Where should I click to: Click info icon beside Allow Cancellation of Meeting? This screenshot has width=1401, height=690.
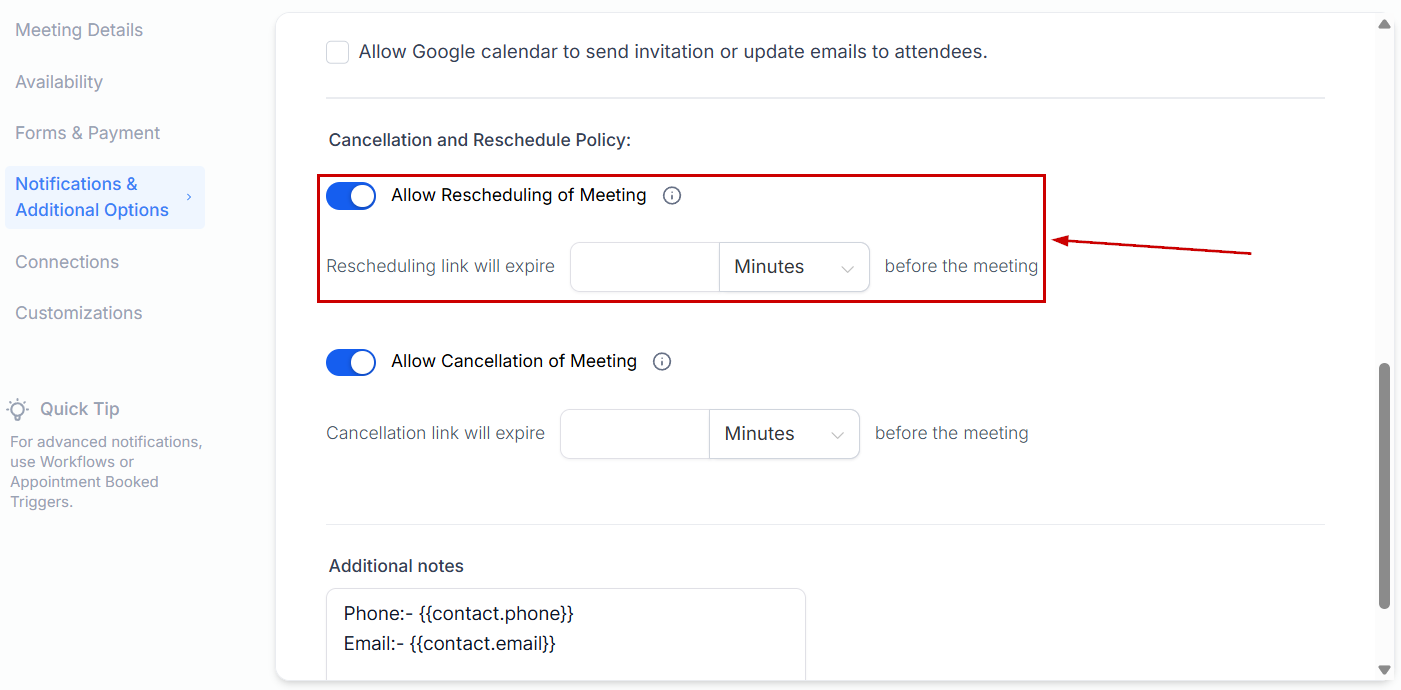point(662,362)
